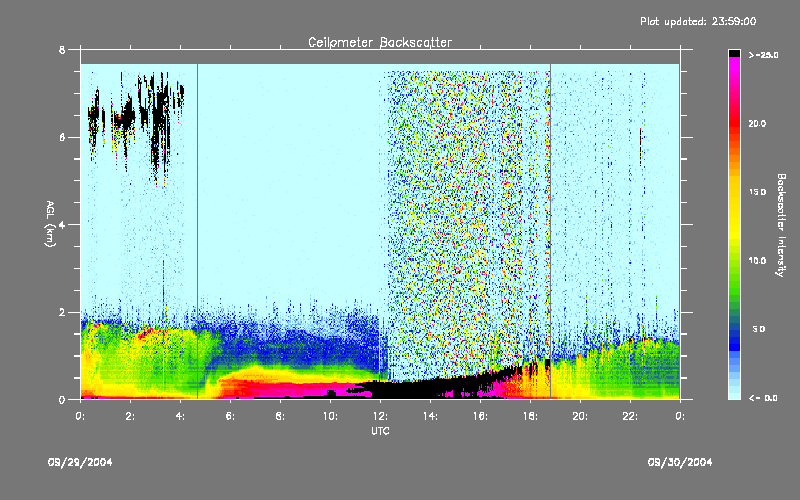Image resolution: width=800 pixels, height=500 pixels.
Task: Click the x-axis tick label 10:
Action: pyautogui.click(x=330, y=416)
